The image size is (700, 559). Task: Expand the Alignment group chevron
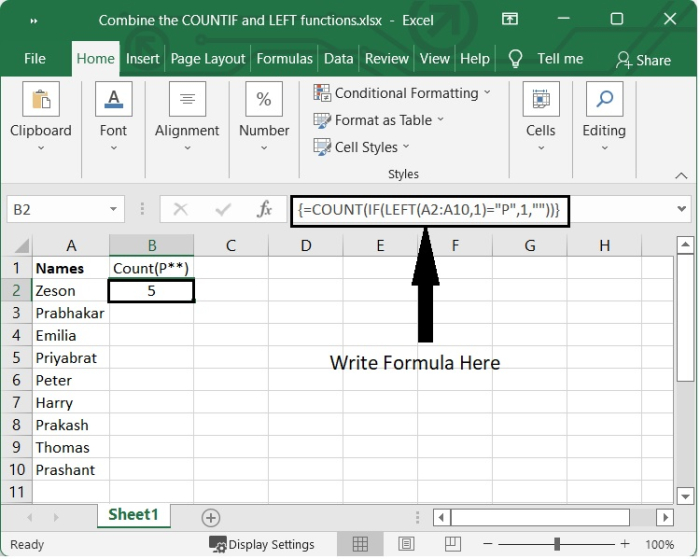tap(187, 148)
